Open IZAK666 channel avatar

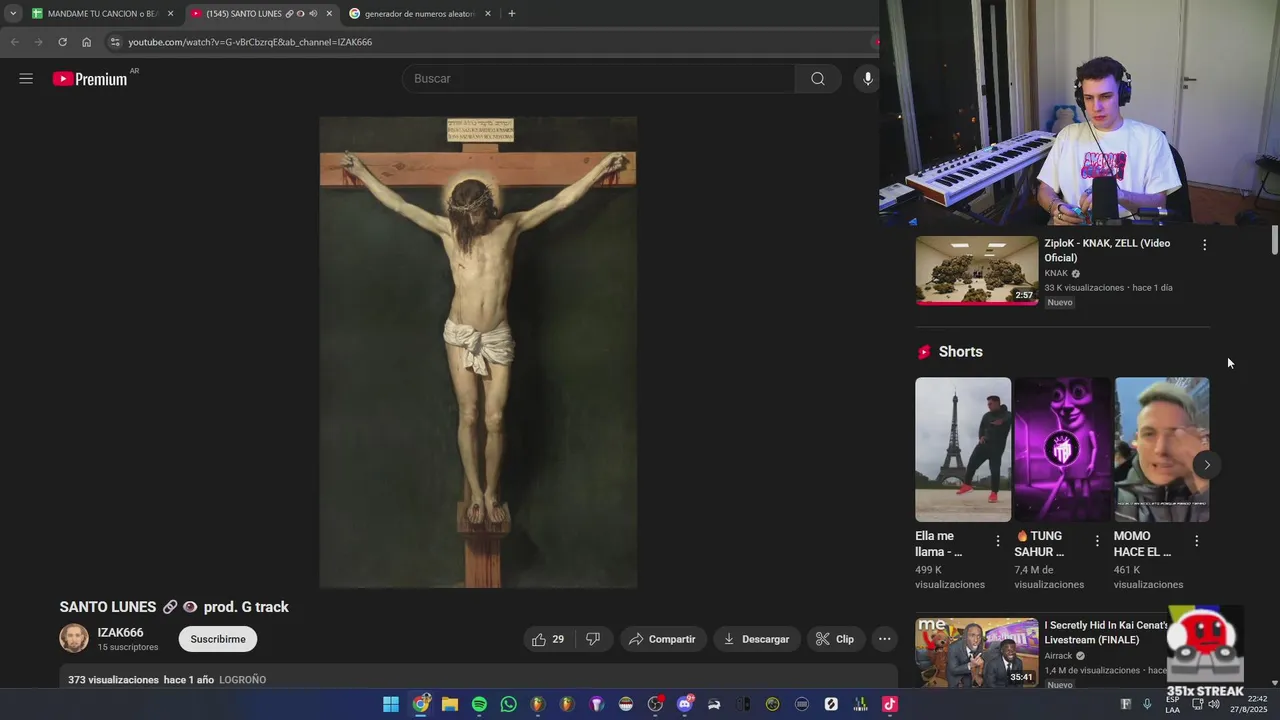[74, 638]
